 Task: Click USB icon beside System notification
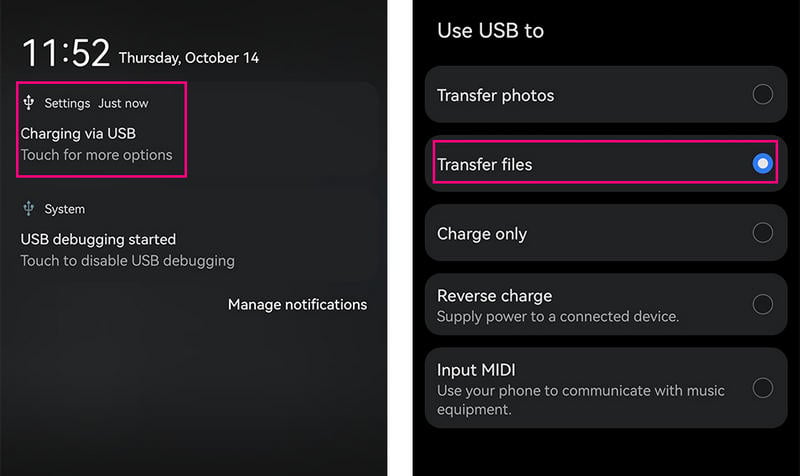coord(28,209)
